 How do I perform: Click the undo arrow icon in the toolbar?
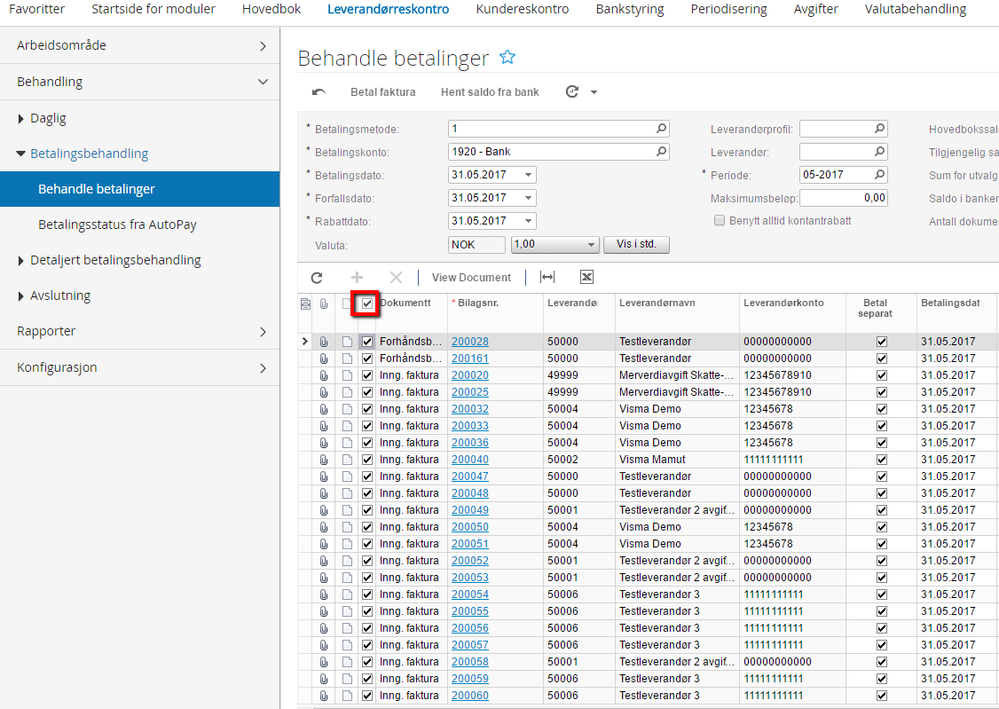pos(319,92)
